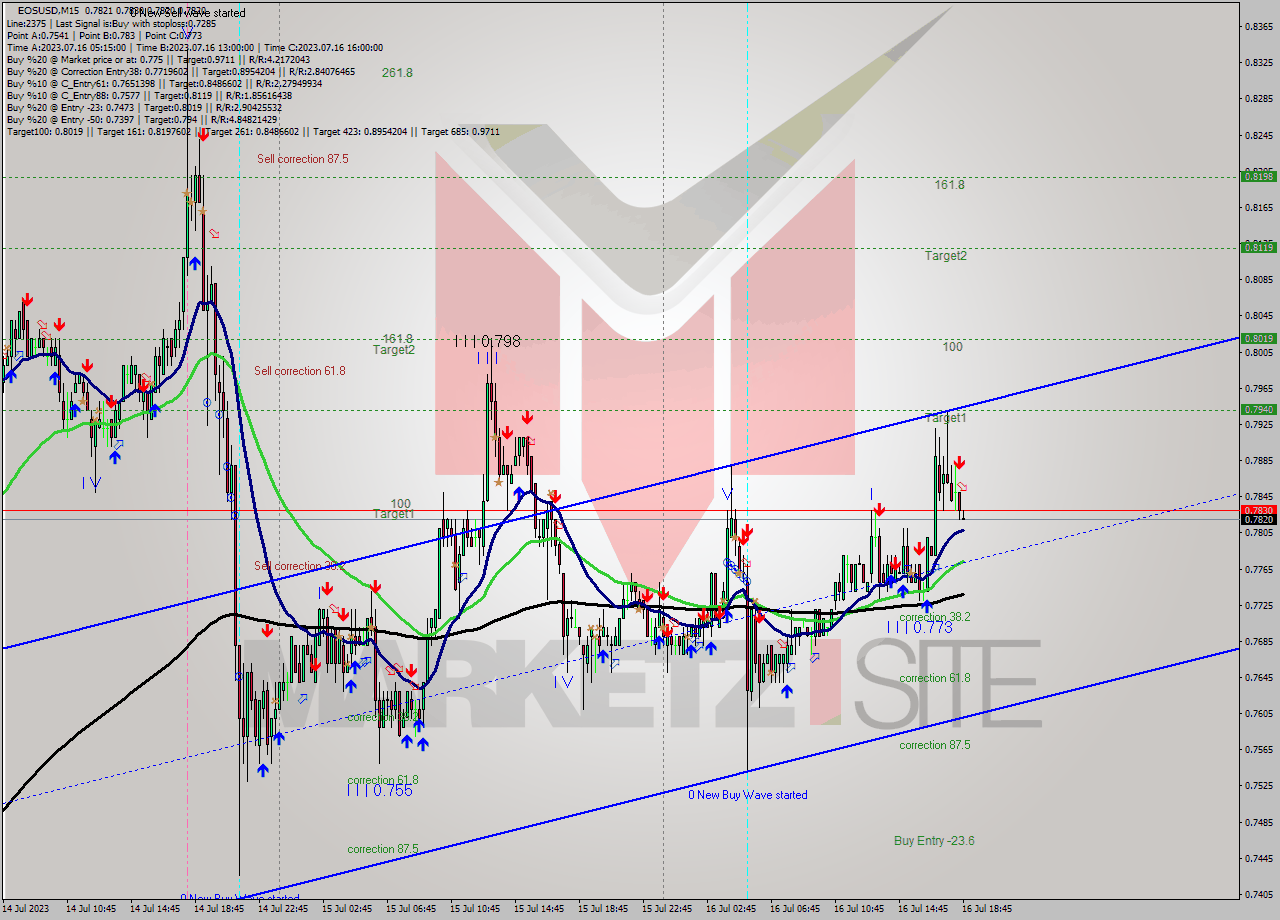This screenshot has width=1280, height=920.
Task: Click 'correction 61.8' label above I I I 0.755
Action: [382, 780]
